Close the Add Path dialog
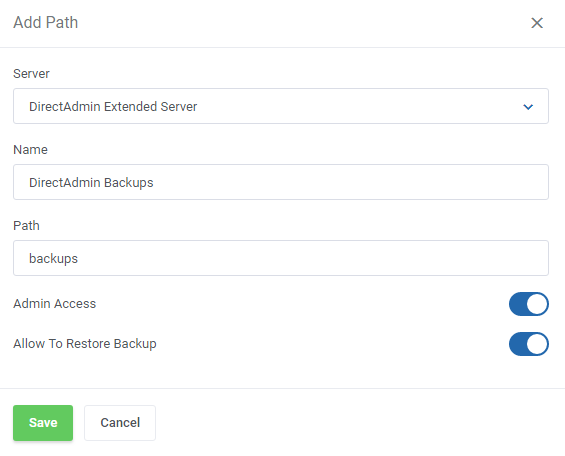This screenshot has width=565, height=456. [x=537, y=23]
